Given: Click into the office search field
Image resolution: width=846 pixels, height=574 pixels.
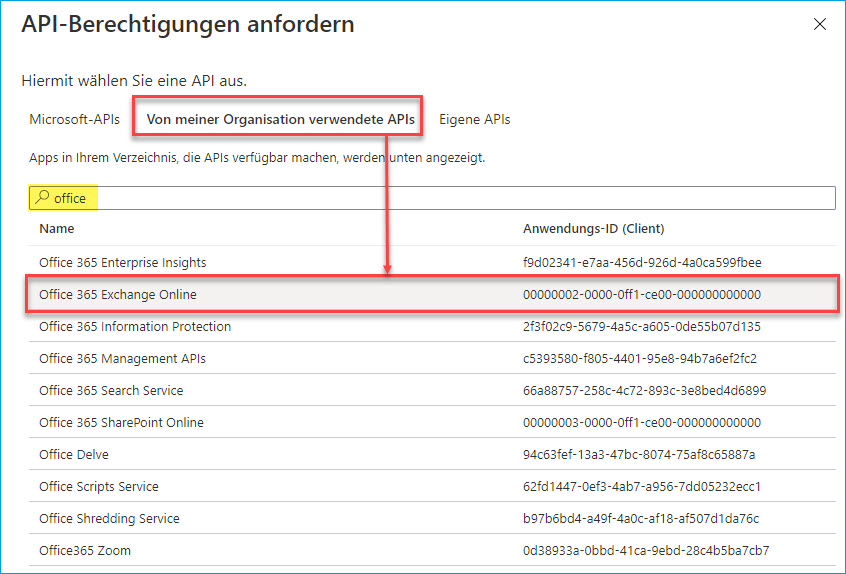Looking at the screenshot, I should (432, 198).
